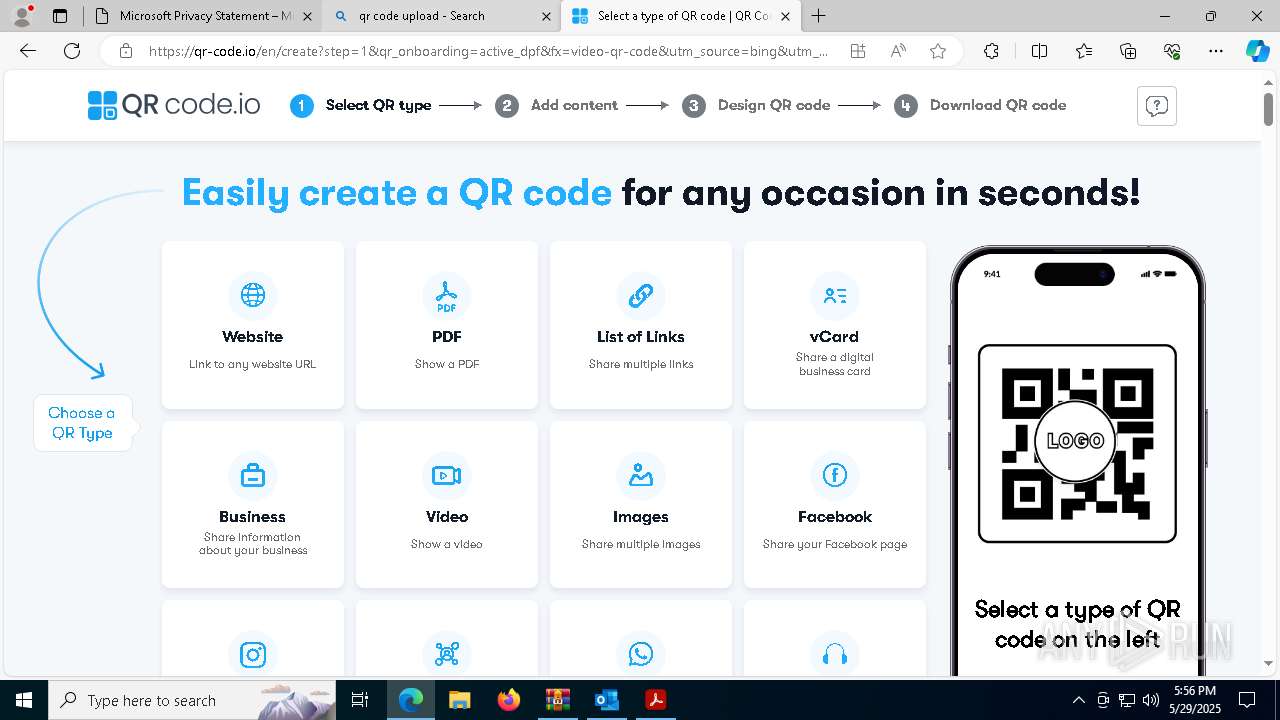Click 'Share a digital business card' text

pos(835,364)
